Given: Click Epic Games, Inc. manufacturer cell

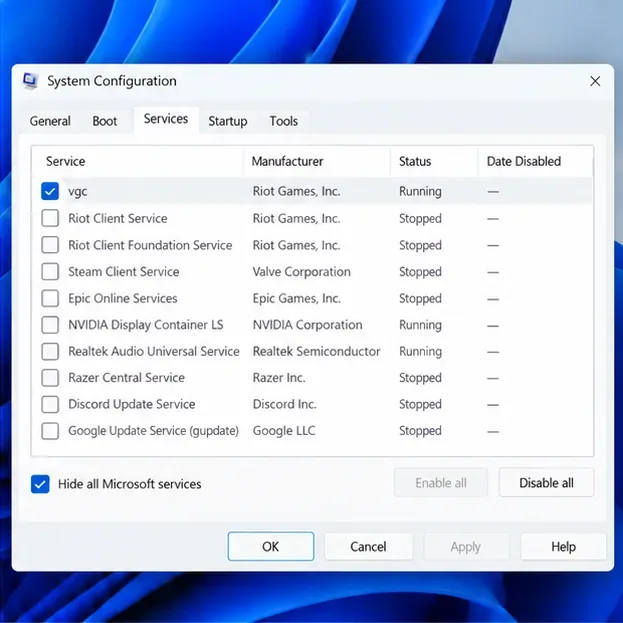Looking at the screenshot, I should (297, 298).
